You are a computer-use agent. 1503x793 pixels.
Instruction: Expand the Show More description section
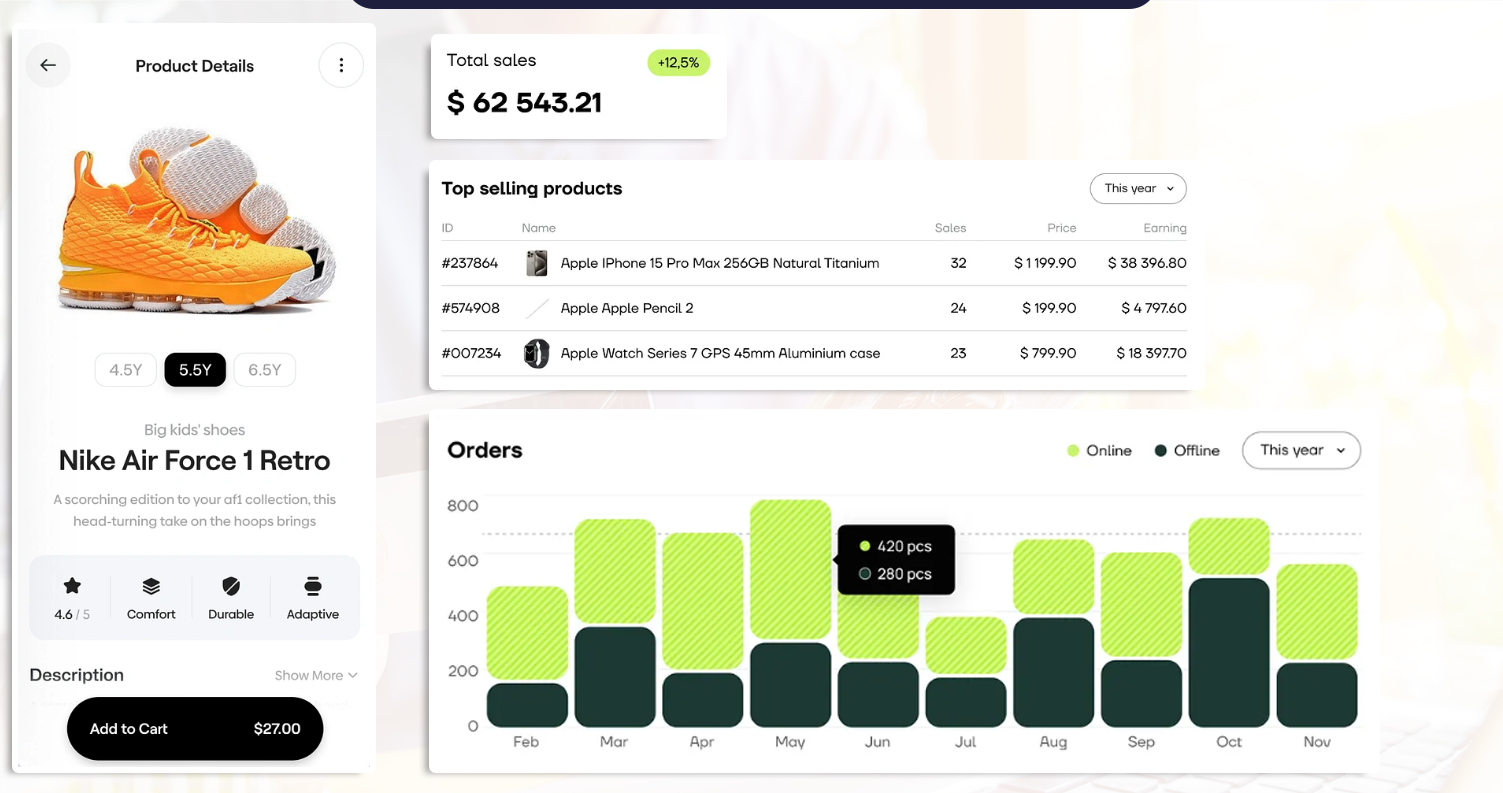(x=315, y=675)
